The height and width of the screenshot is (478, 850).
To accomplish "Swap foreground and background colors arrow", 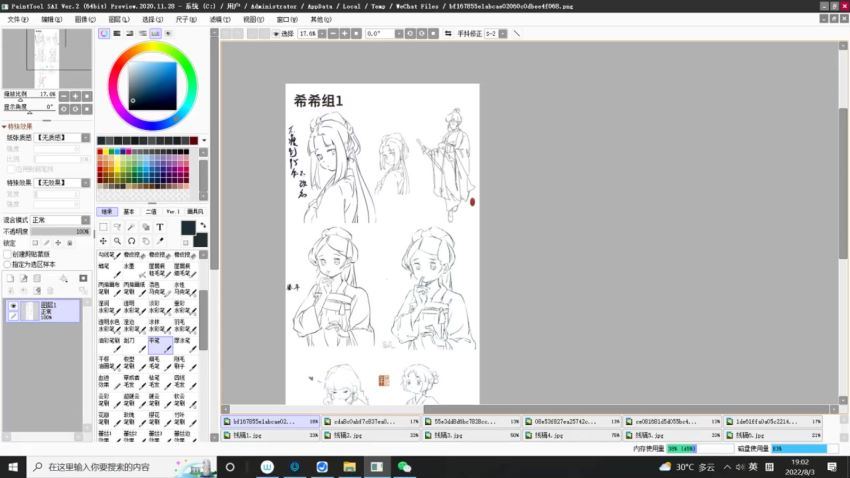I will pos(203,225).
